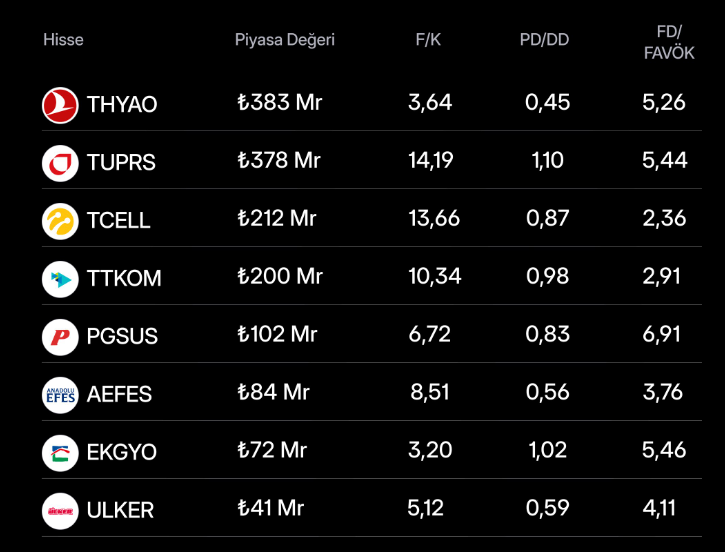Click the ULKER F/K value 5,12

tap(426, 509)
